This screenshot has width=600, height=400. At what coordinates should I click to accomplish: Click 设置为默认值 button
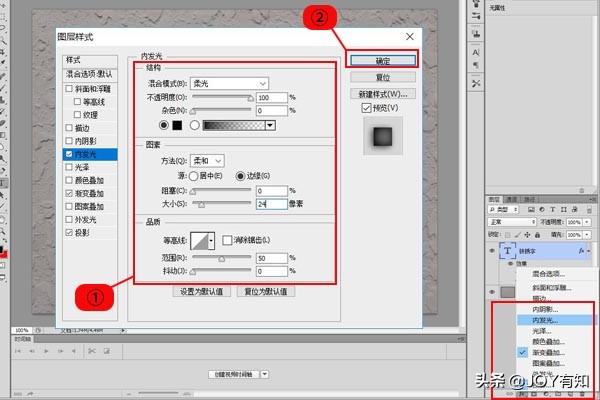(x=201, y=291)
